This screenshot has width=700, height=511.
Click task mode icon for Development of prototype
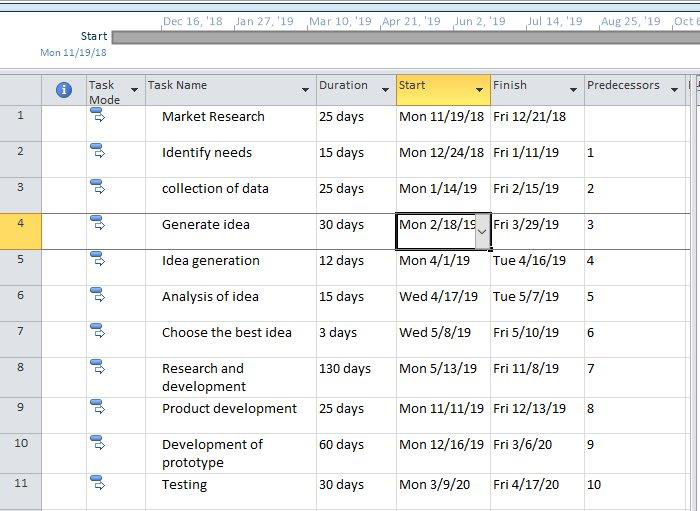97,443
